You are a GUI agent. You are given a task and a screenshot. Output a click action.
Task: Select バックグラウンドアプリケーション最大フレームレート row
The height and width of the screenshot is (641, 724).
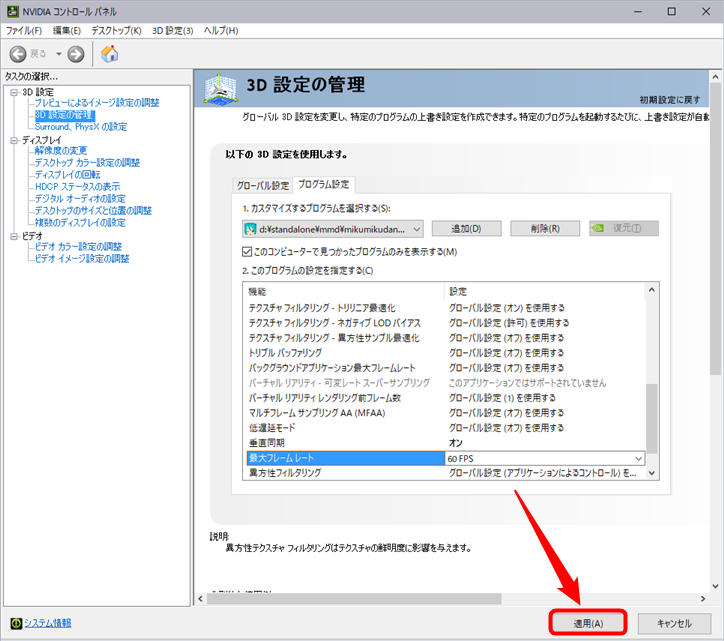tap(444, 368)
